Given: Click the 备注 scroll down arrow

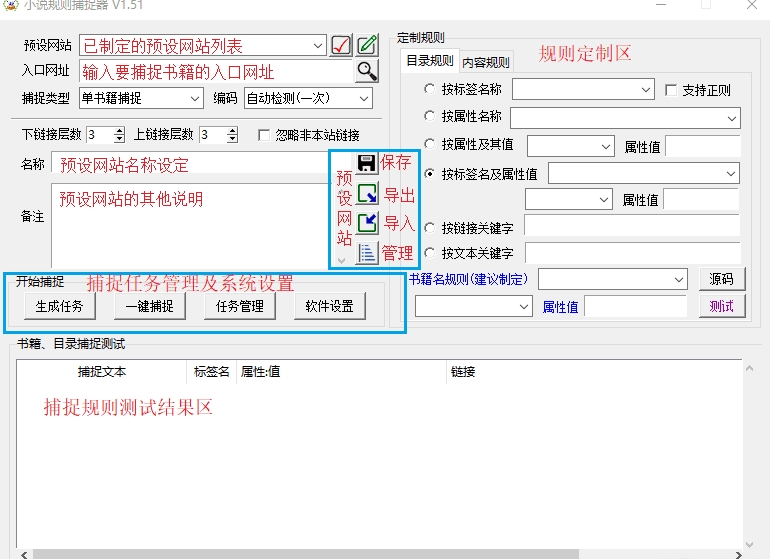Looking at the screenshot, I should coord(341,261).
